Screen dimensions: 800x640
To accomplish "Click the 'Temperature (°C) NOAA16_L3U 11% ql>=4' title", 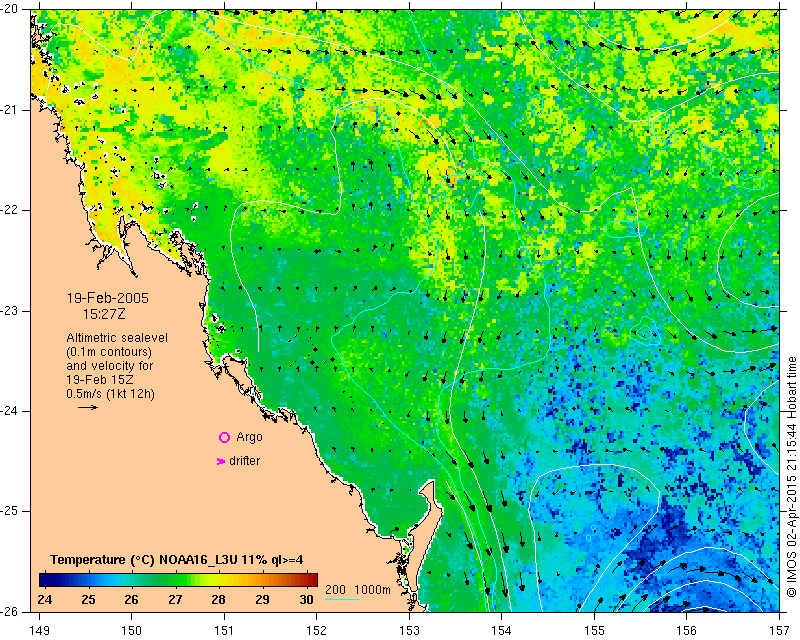I will 177,560.
